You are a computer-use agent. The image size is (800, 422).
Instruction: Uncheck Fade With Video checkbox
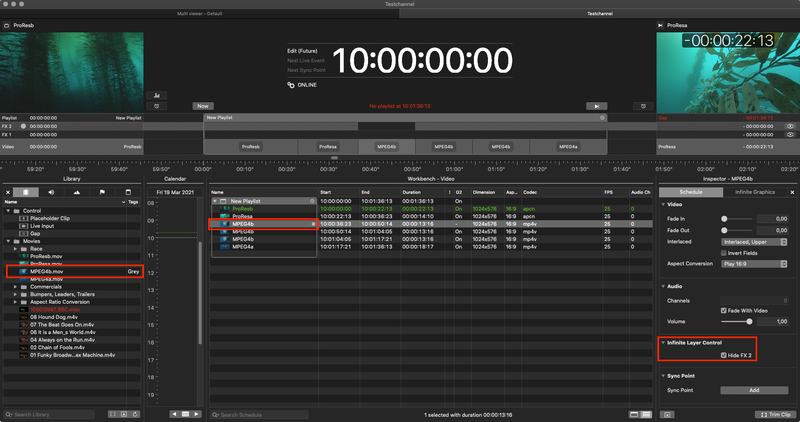point(723,310)
